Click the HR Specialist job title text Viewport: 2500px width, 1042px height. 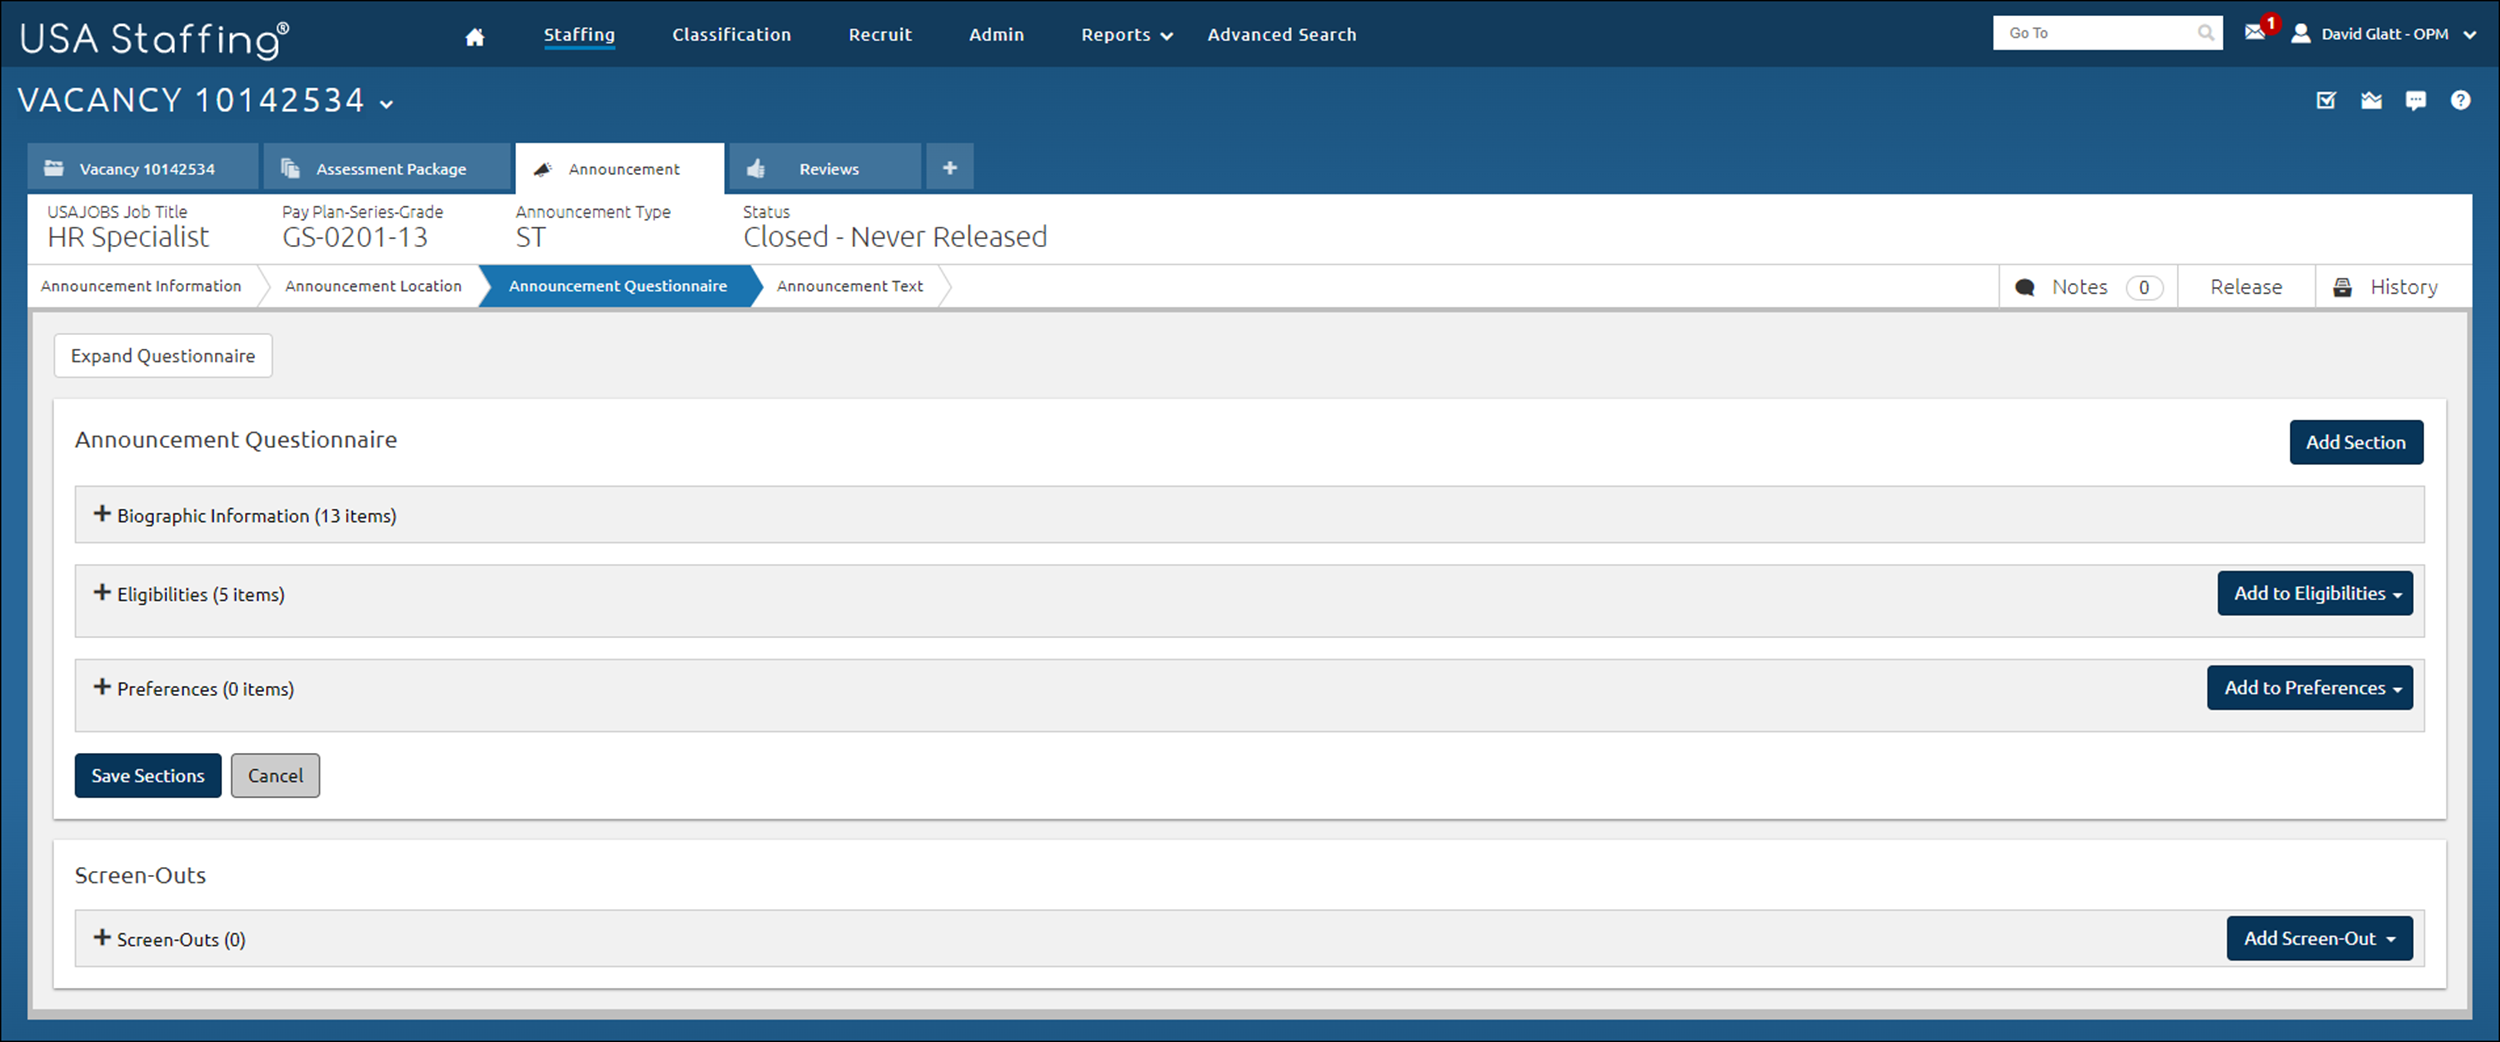[x=128, y=237]
